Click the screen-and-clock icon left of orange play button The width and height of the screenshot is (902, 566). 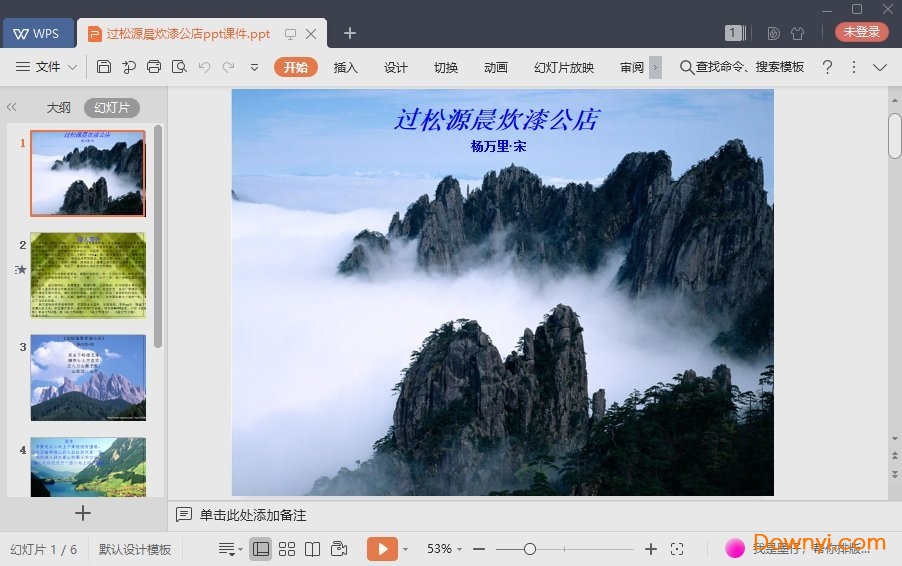[339, 549]
